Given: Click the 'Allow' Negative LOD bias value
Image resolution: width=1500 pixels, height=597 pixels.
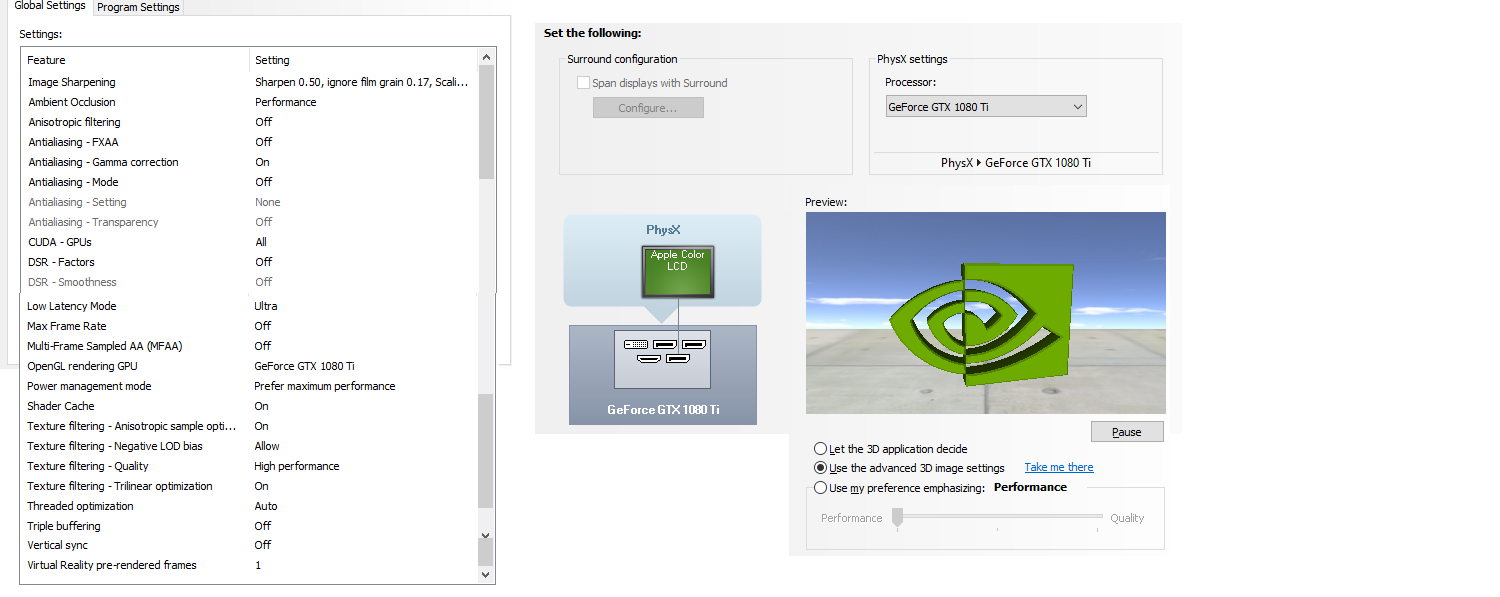Looking at the screenshot, I should [267, 446].
